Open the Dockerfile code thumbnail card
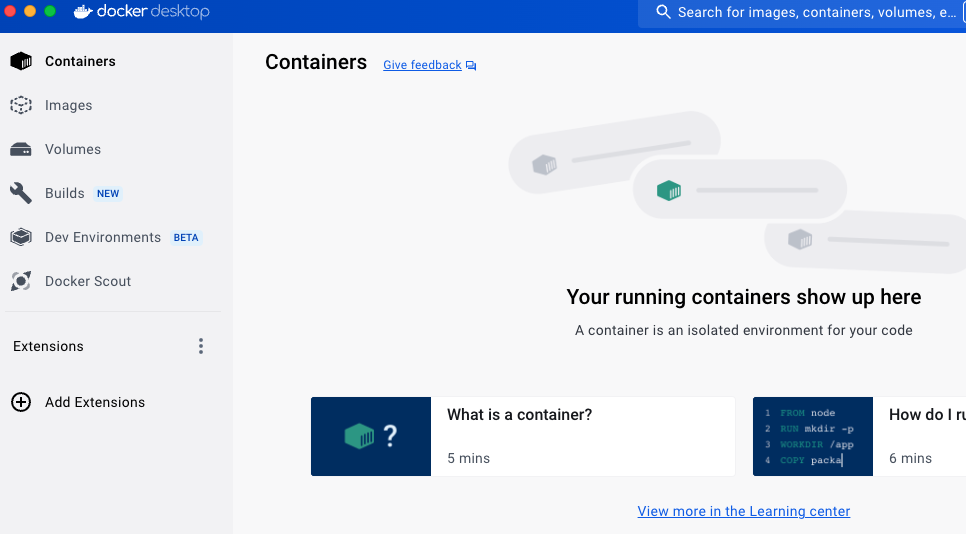This screenshot has height=534, width=966. (x=813, y=436)
